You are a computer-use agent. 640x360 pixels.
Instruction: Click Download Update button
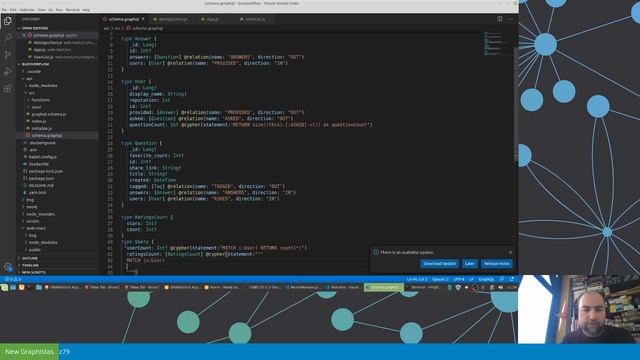[x=440, y=264]
